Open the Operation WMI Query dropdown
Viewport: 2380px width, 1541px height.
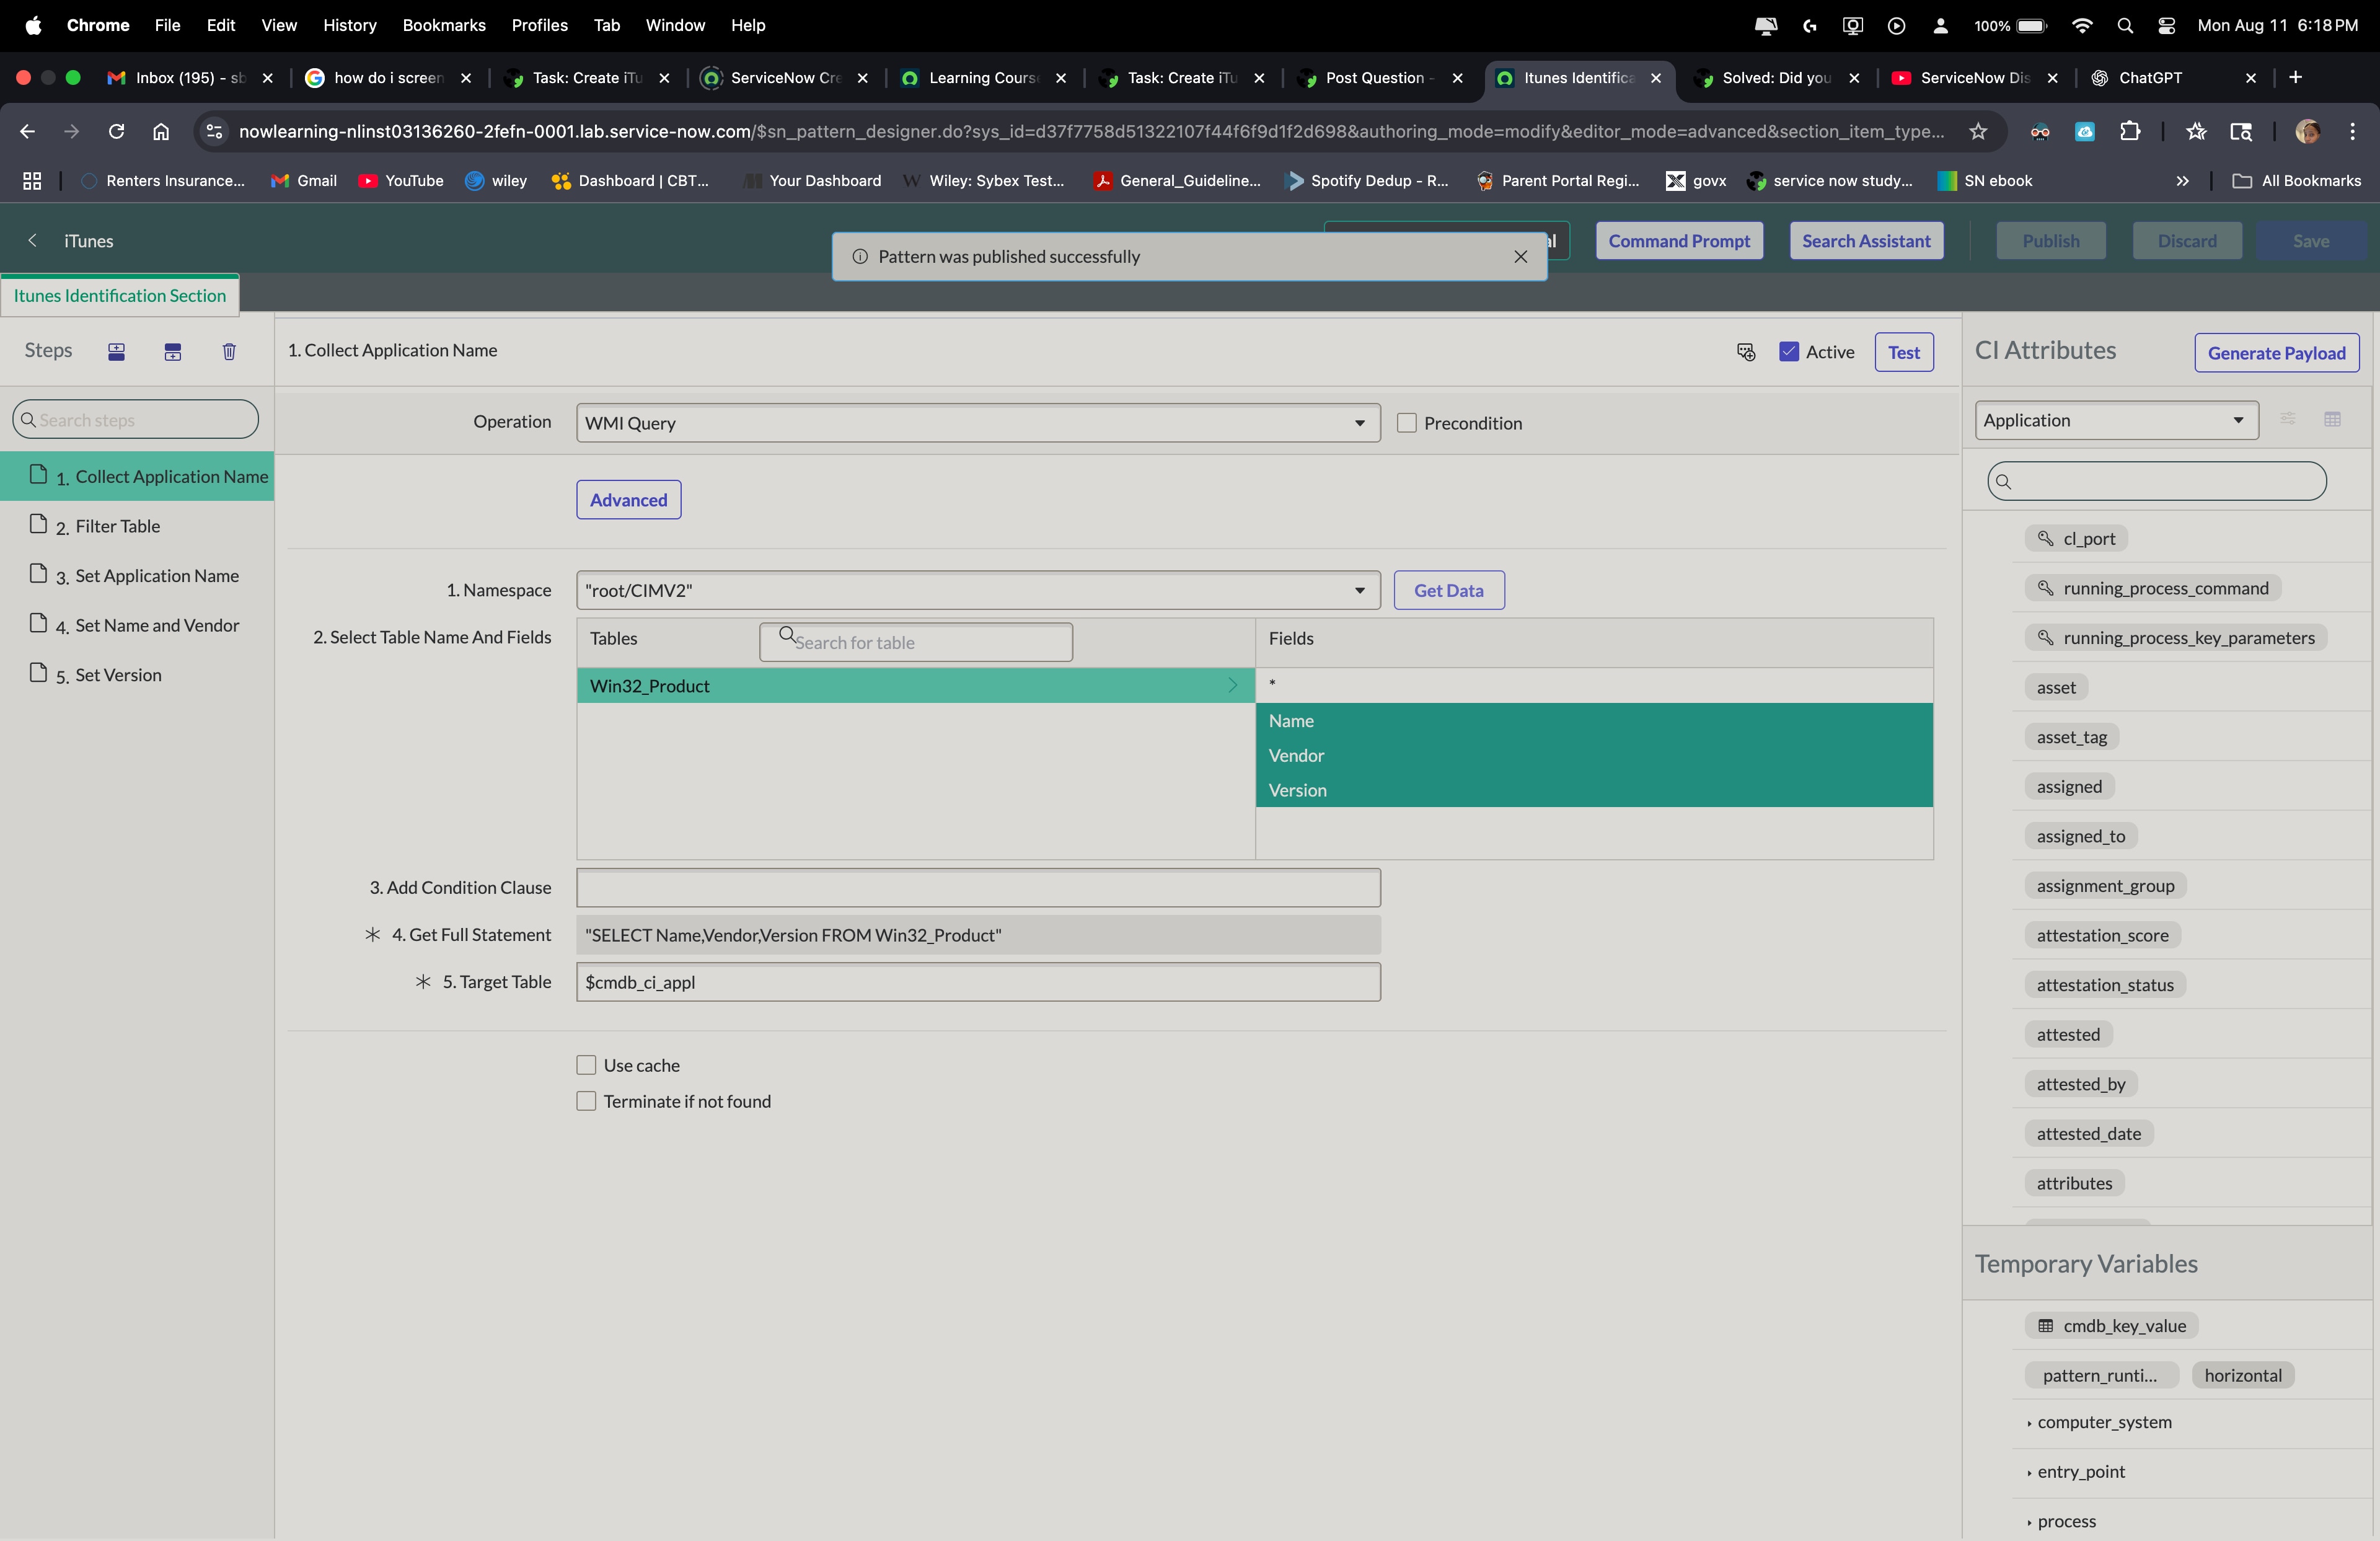[977, 423]
